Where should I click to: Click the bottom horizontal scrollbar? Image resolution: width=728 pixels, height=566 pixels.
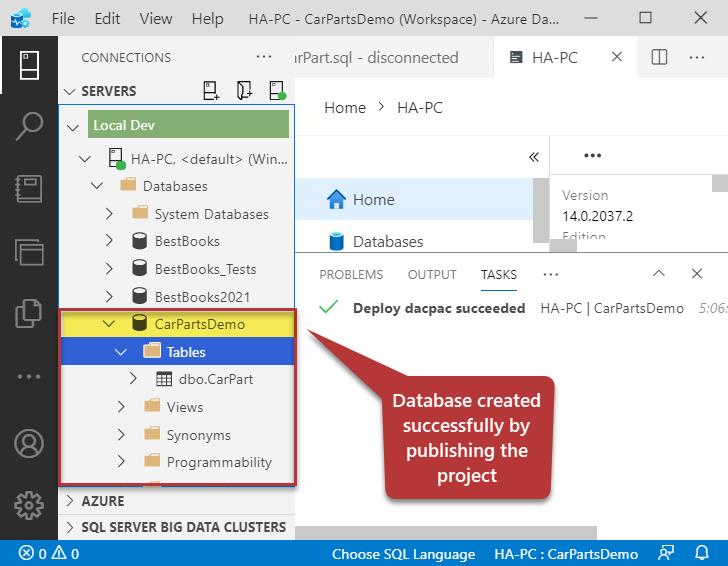446,533
